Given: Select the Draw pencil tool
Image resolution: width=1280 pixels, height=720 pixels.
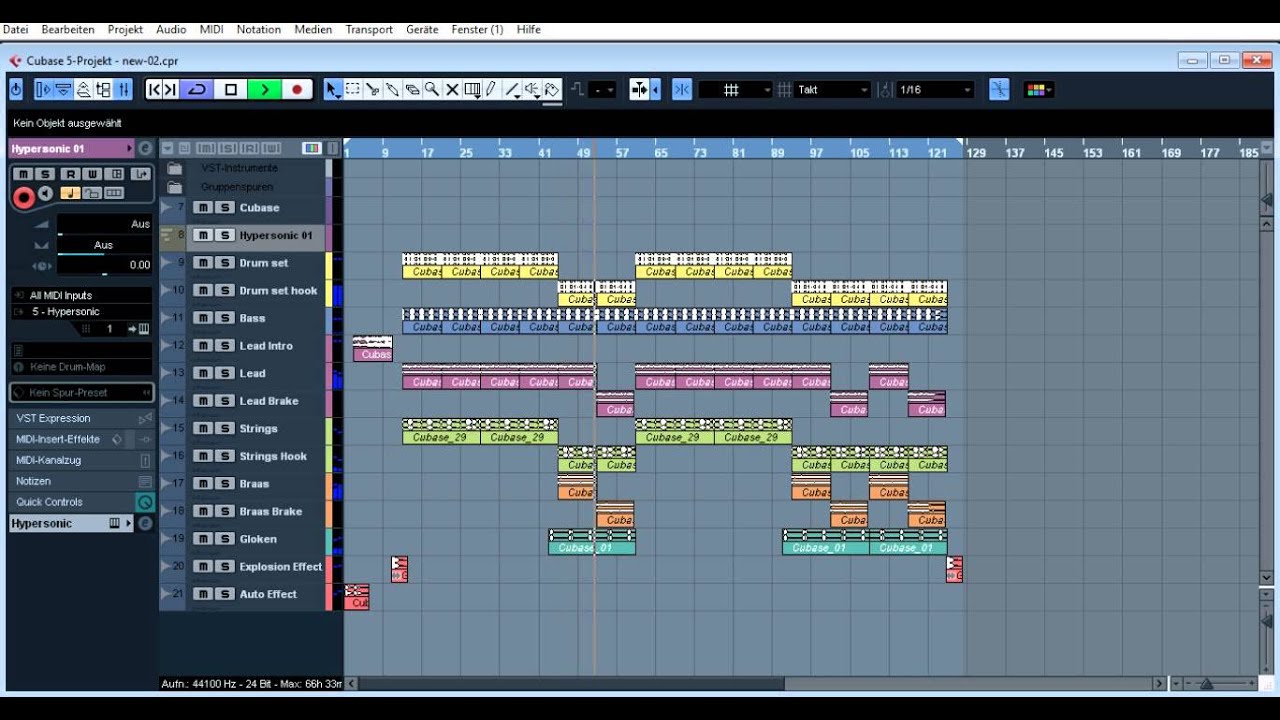Looking at the screenshot, I should click(x=491, y=90).
